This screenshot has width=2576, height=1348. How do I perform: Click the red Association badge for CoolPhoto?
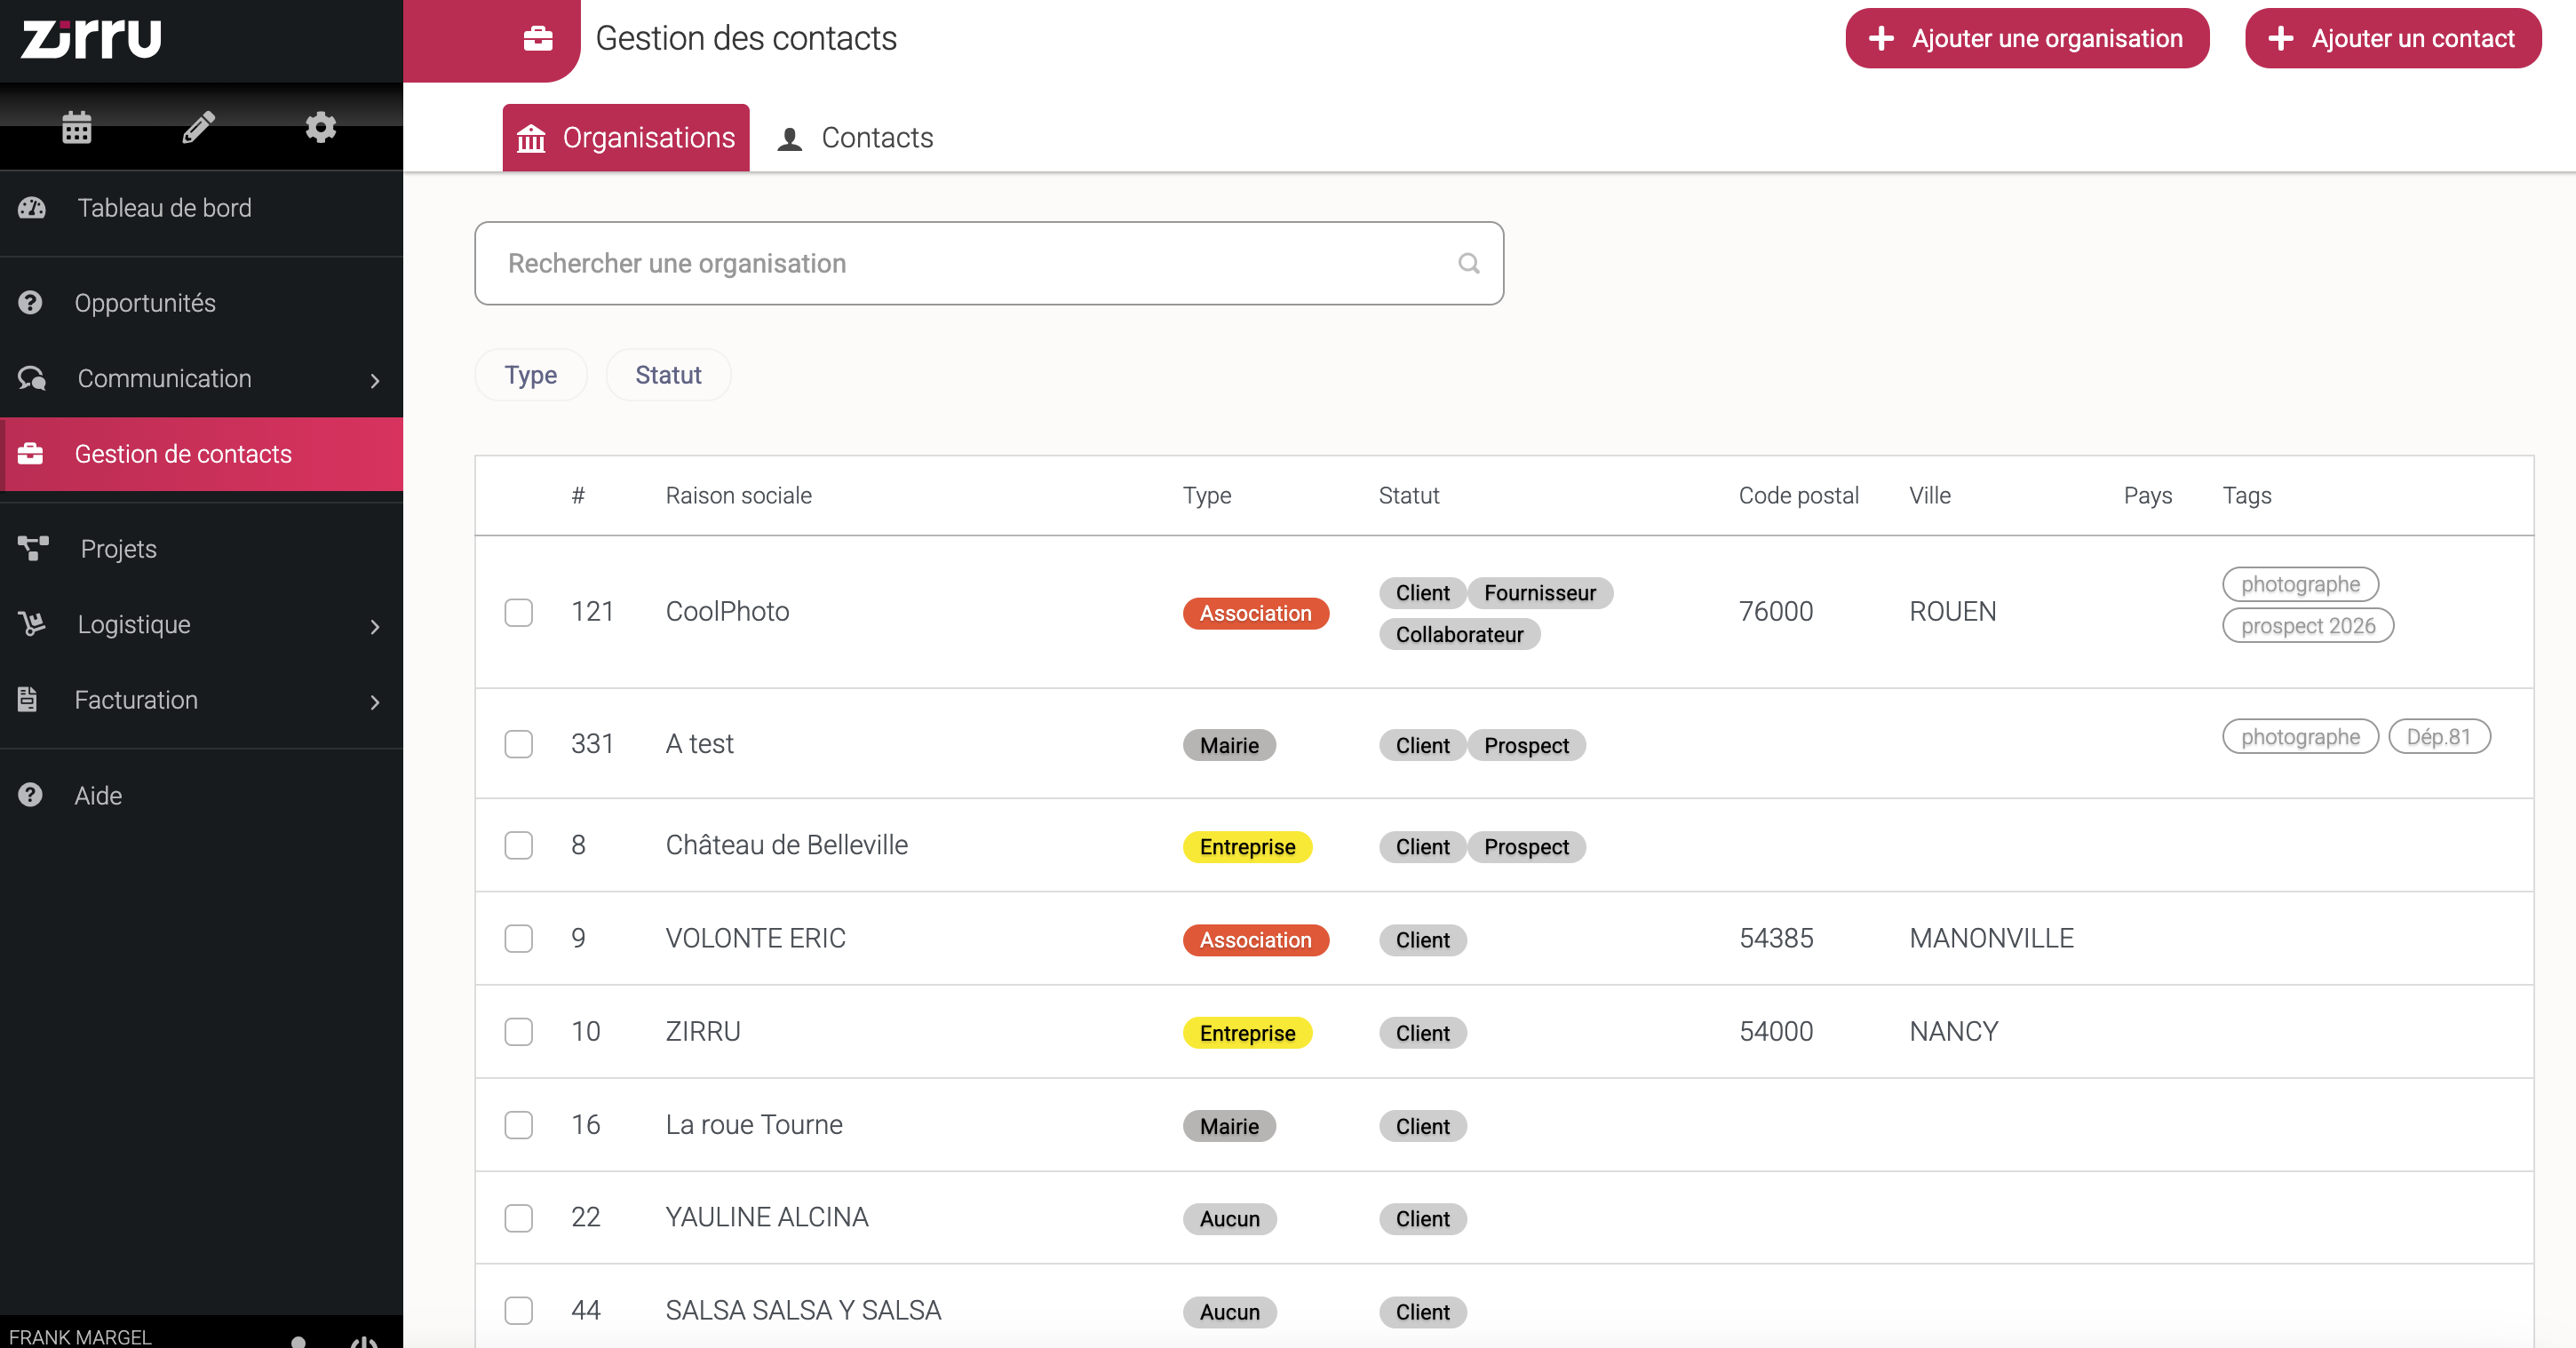(1255, 613)
